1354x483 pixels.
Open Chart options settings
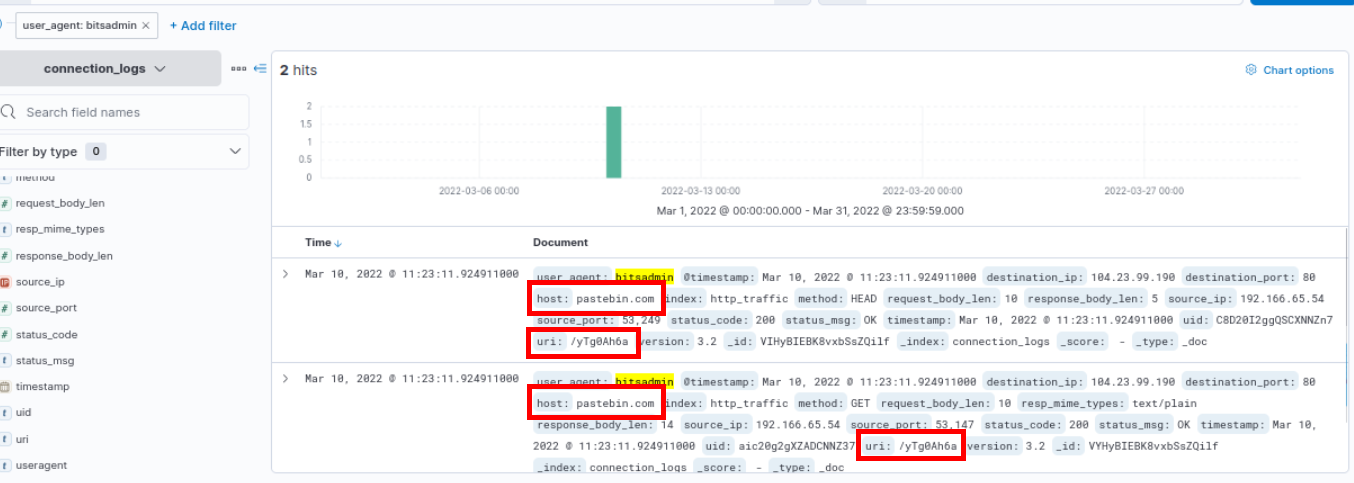click(x=1289, y=70)
